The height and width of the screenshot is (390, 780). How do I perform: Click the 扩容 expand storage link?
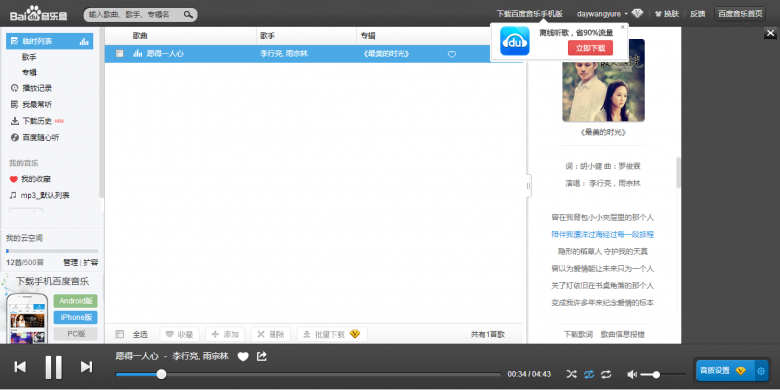91,263
